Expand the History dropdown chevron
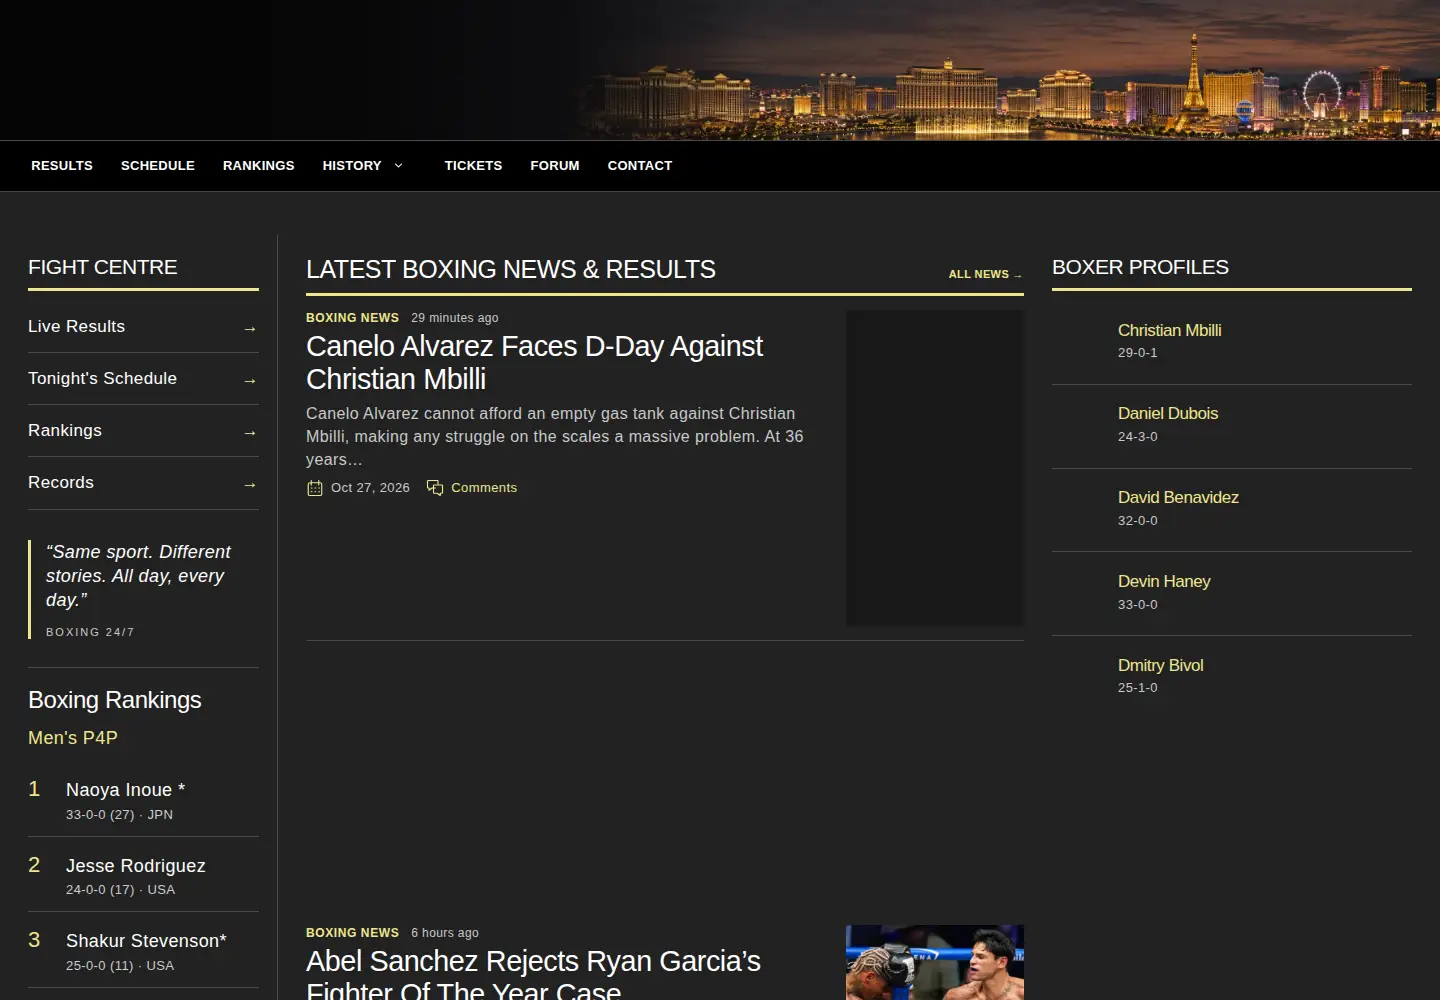Image resolution: width=1440 pixels, height=1000 pixels. tap(398, 166)
